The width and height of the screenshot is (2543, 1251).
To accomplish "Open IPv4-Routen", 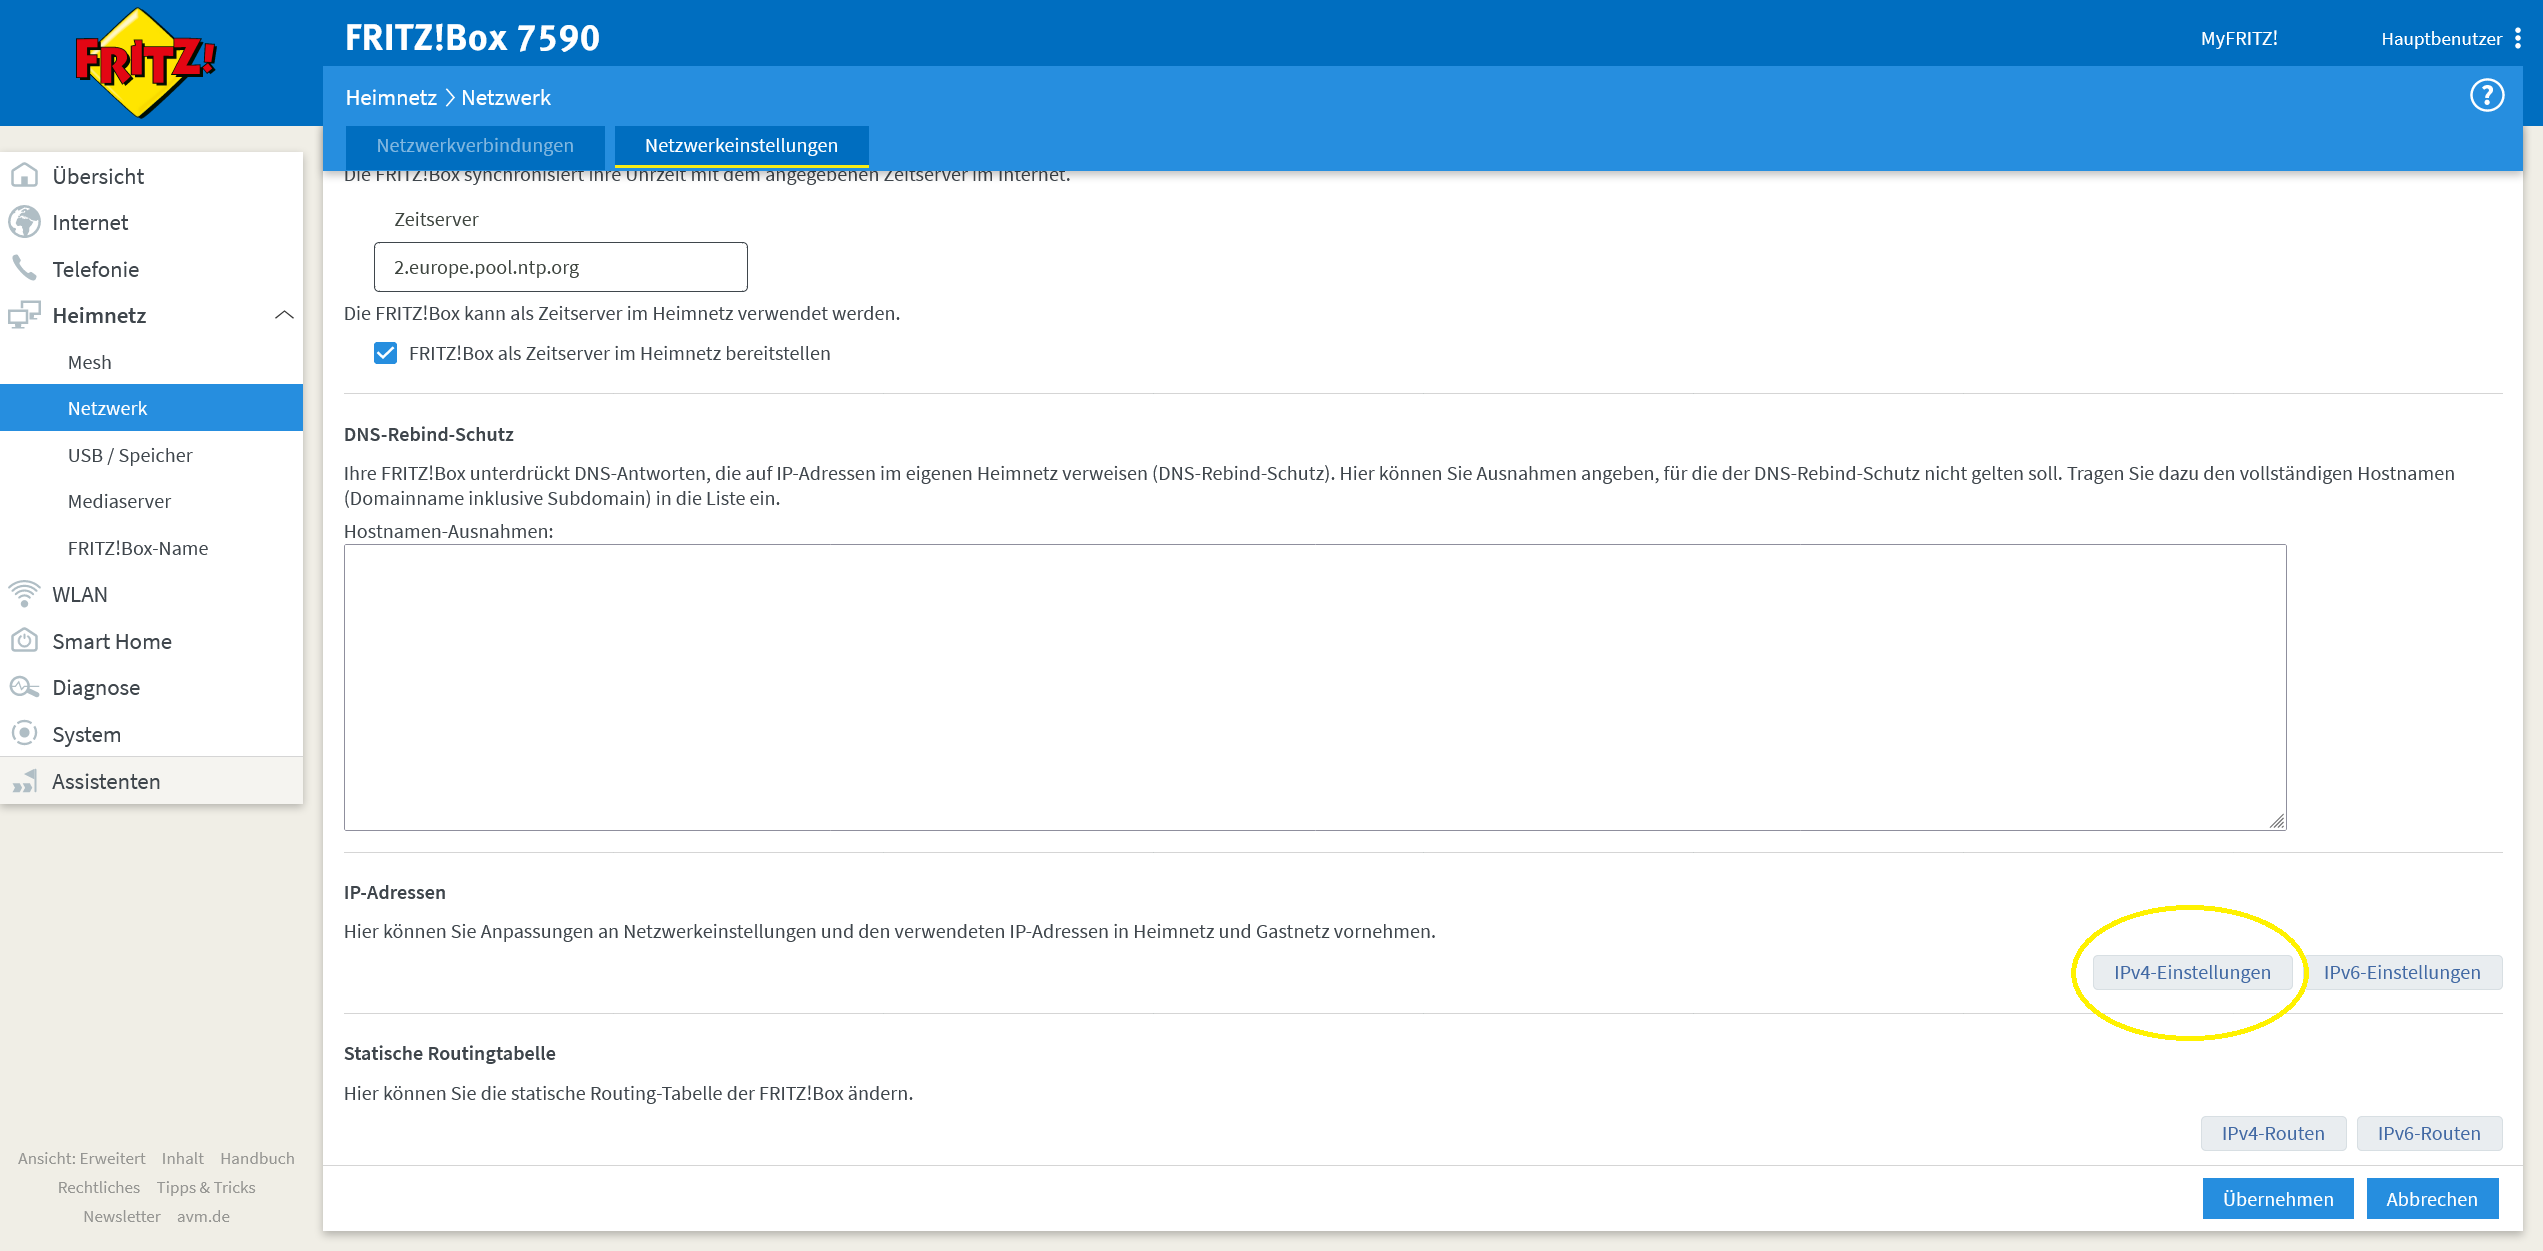I will click(x=2273, y=1133).
